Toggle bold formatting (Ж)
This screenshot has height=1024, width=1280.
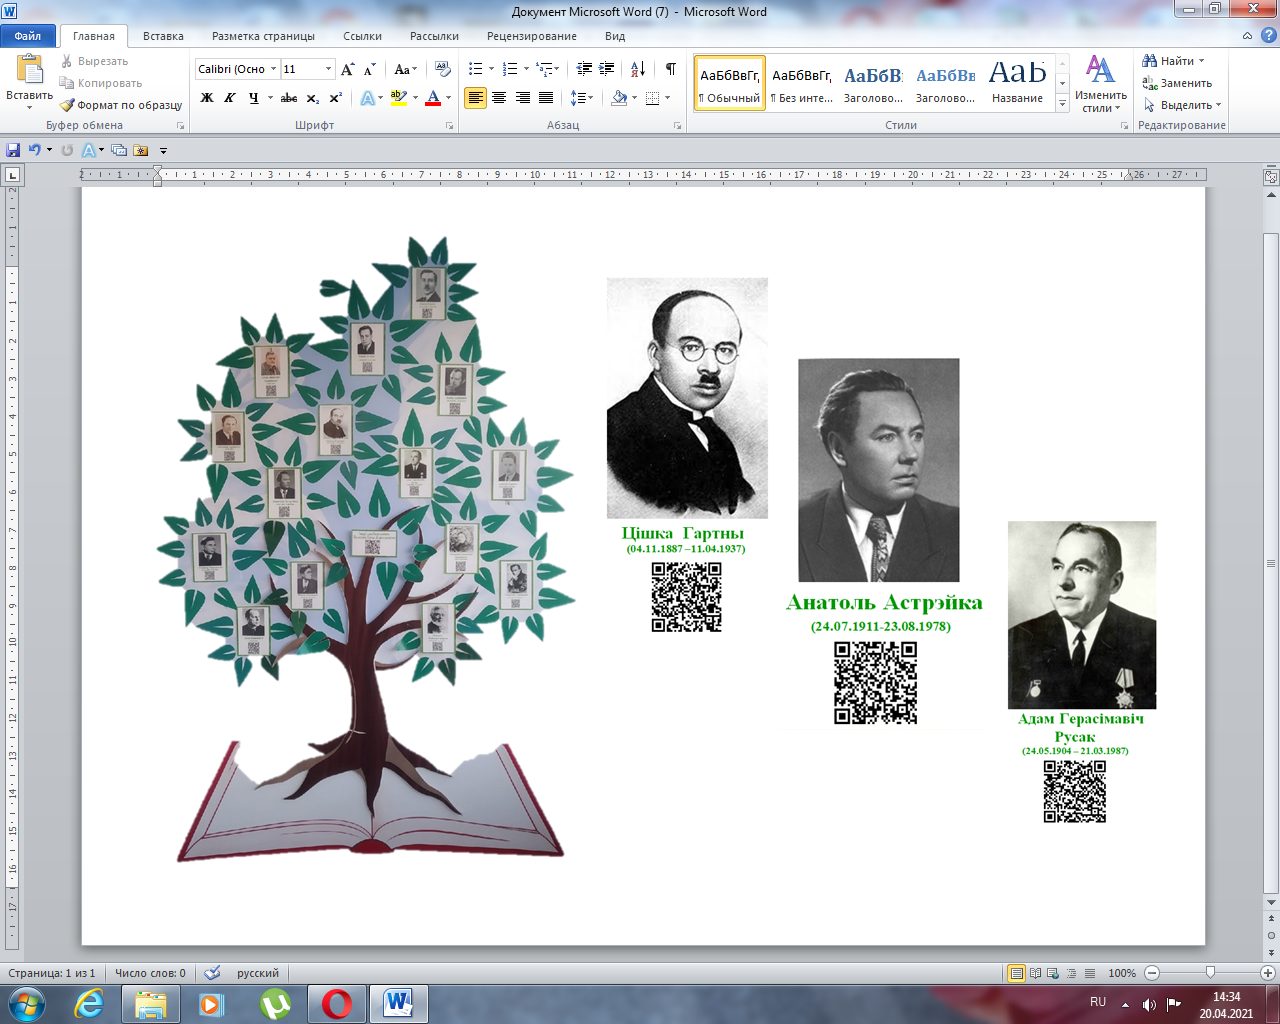tap(207, 98)
